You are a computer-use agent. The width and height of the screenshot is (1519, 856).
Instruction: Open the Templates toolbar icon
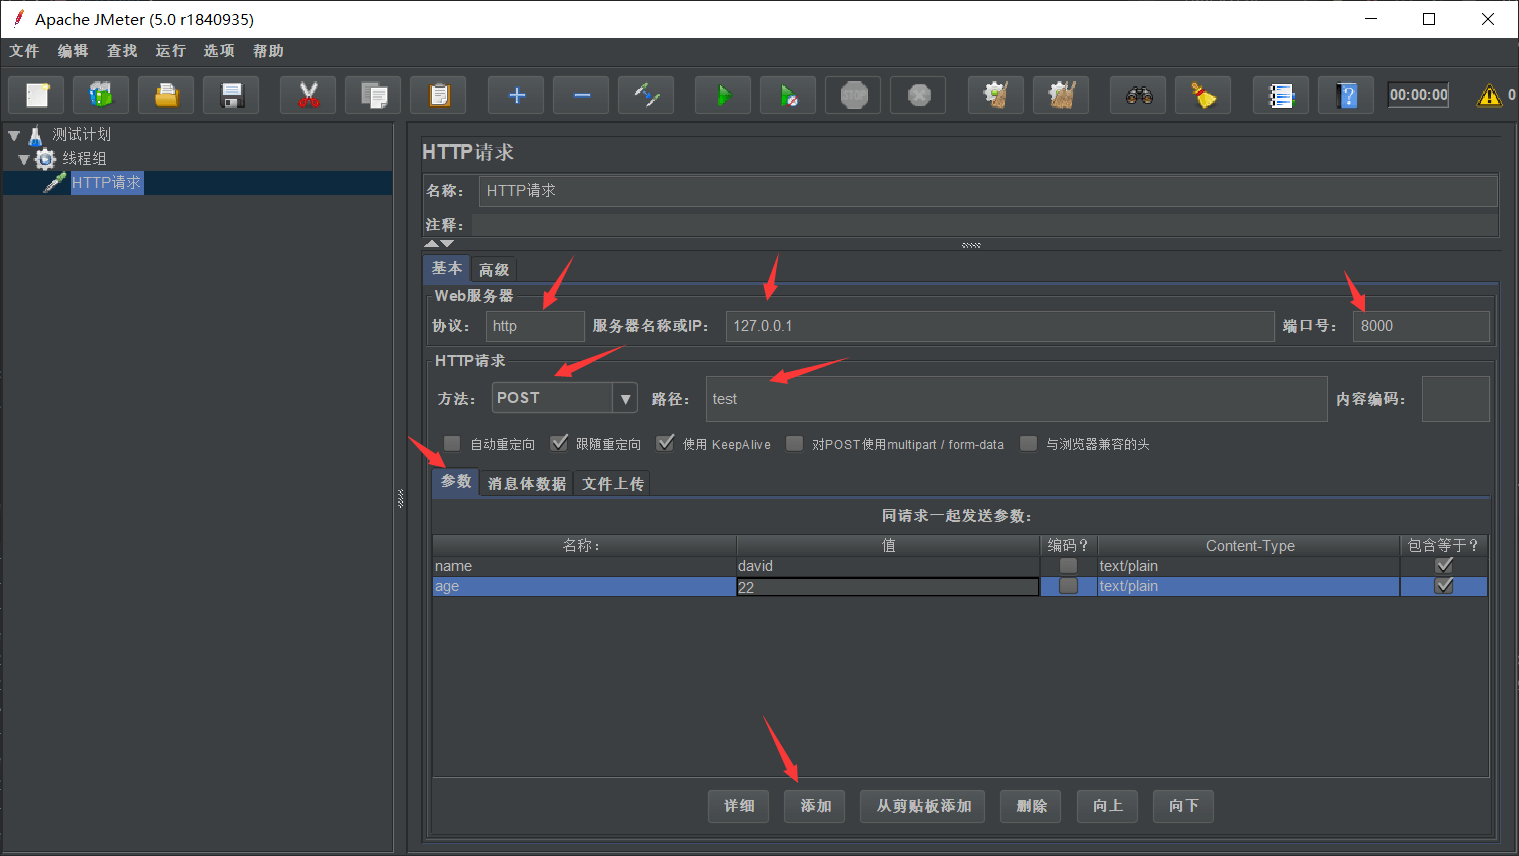pyautogui.click(x=101, y=95)
